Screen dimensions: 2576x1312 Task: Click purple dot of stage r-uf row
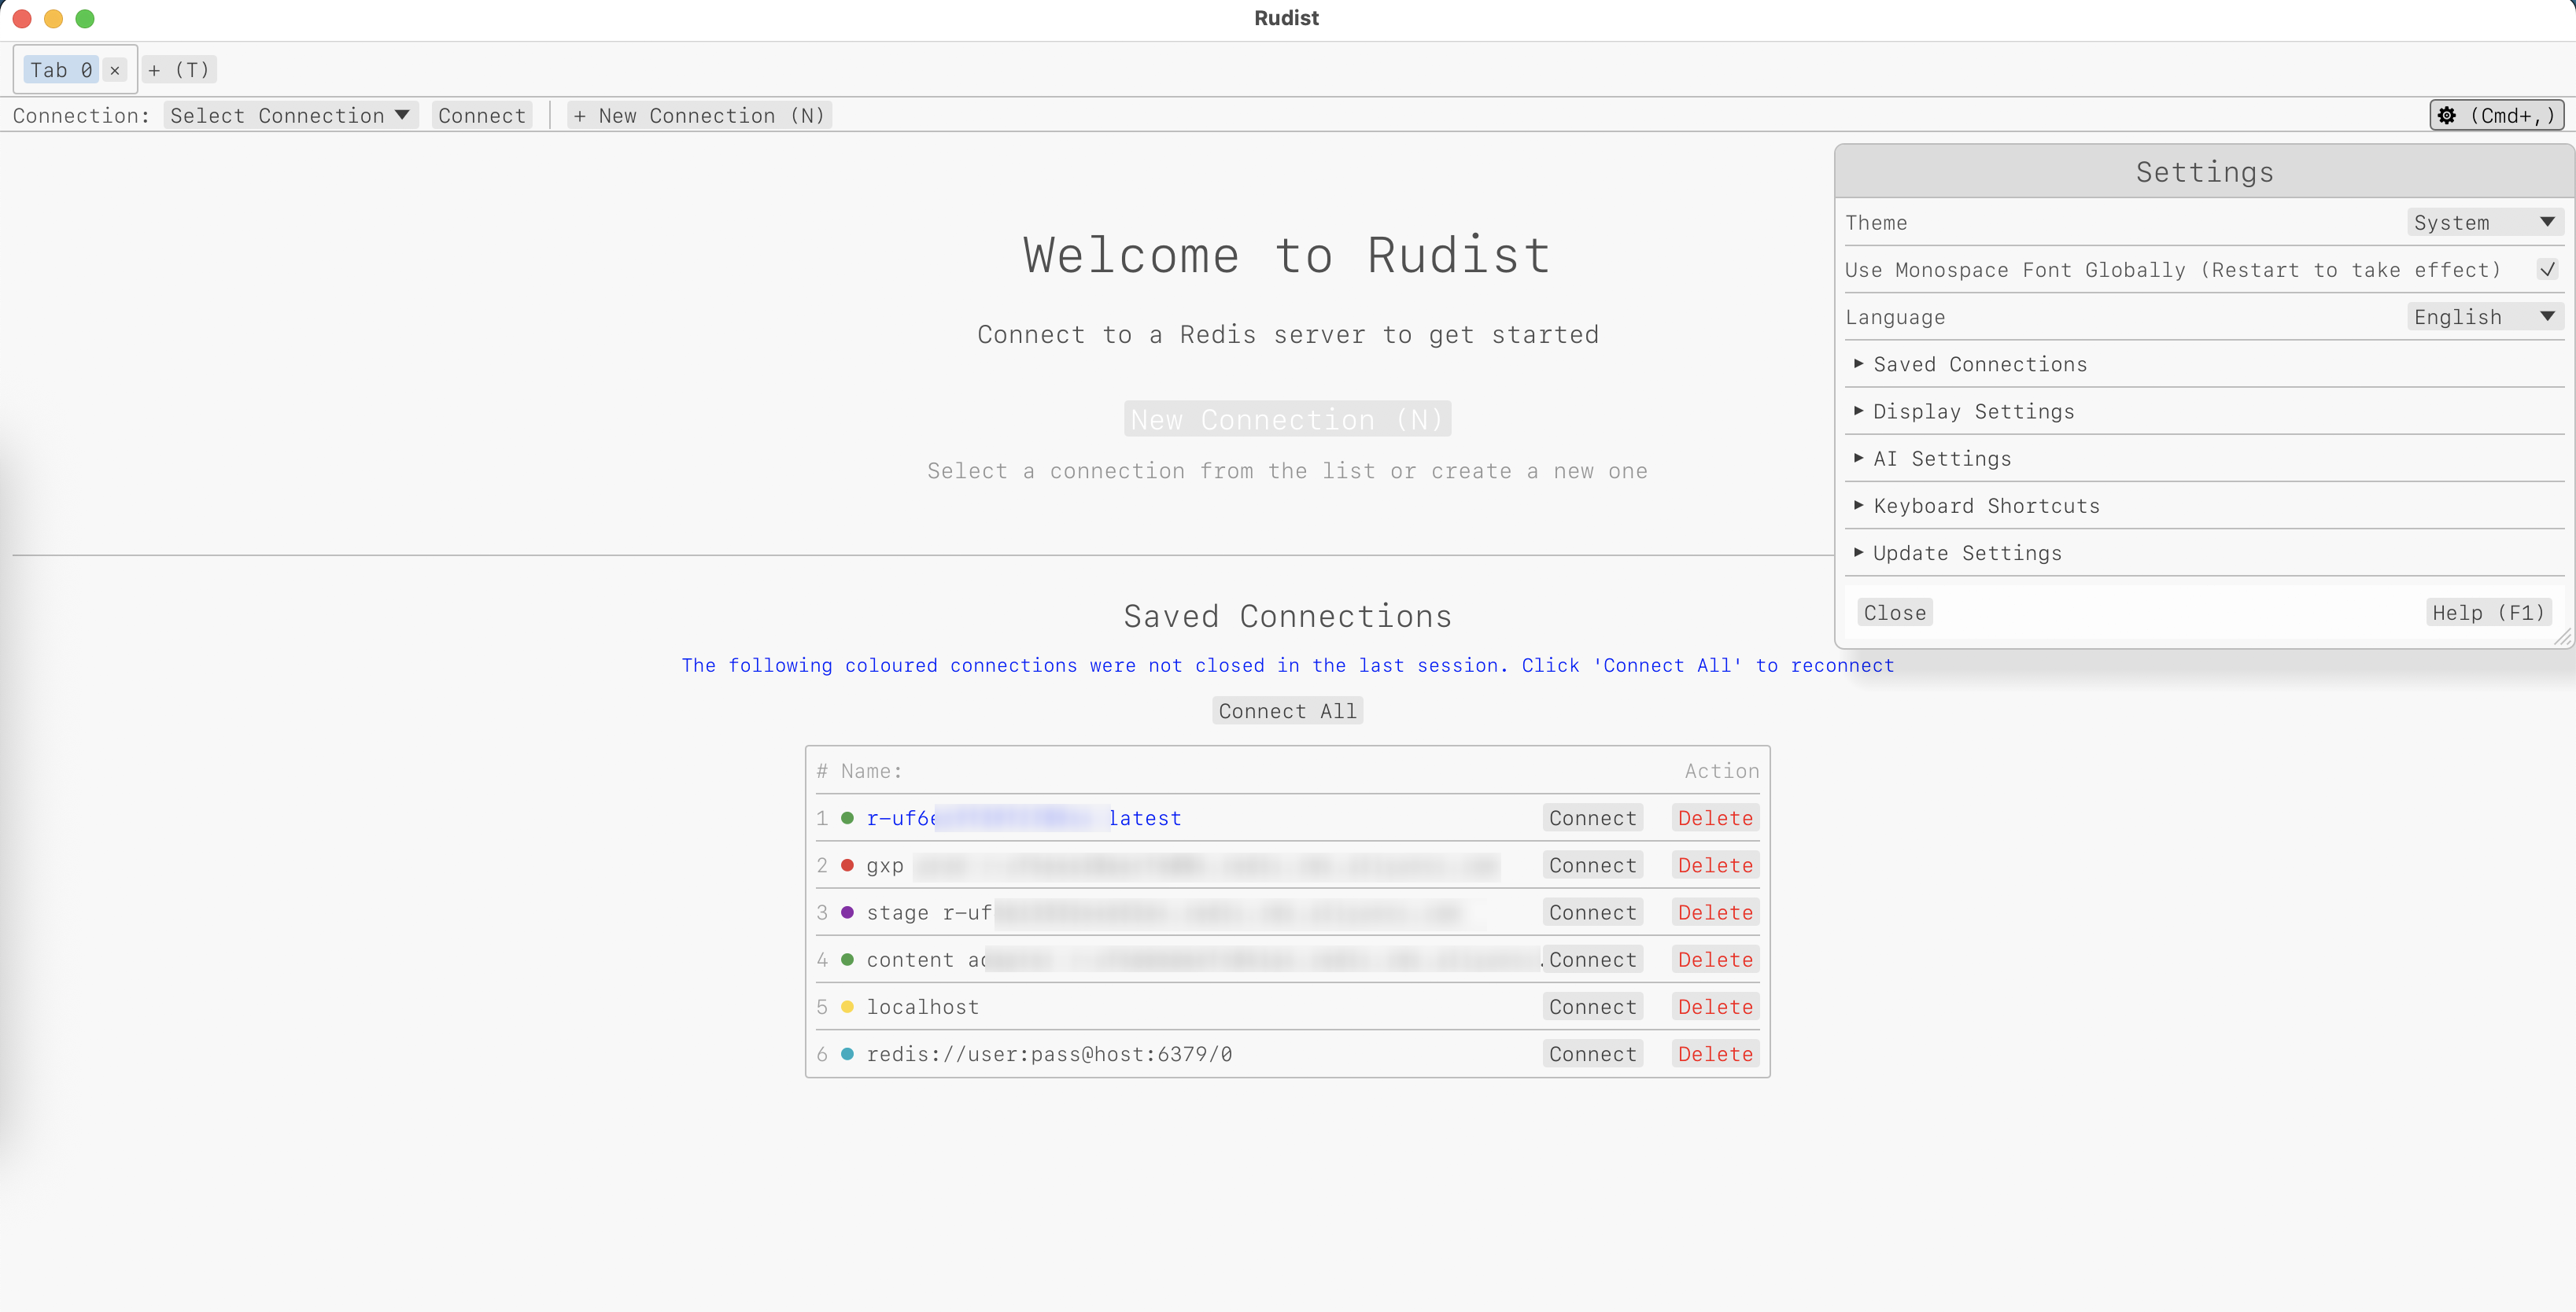(847, 912)
